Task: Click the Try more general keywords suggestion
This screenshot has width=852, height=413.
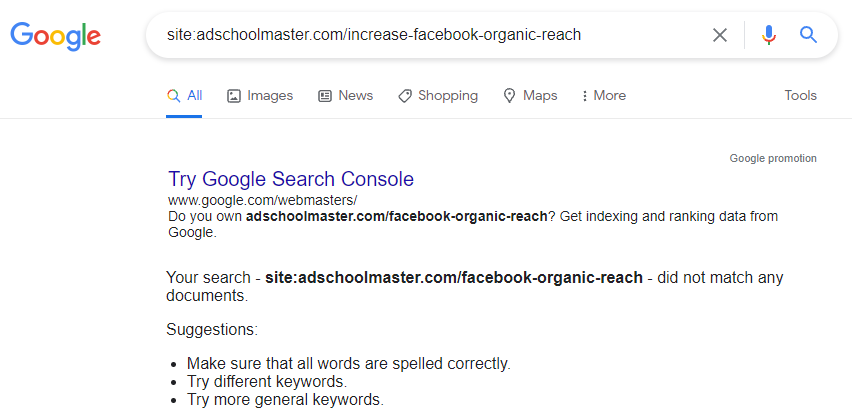Action: point(285,400)
